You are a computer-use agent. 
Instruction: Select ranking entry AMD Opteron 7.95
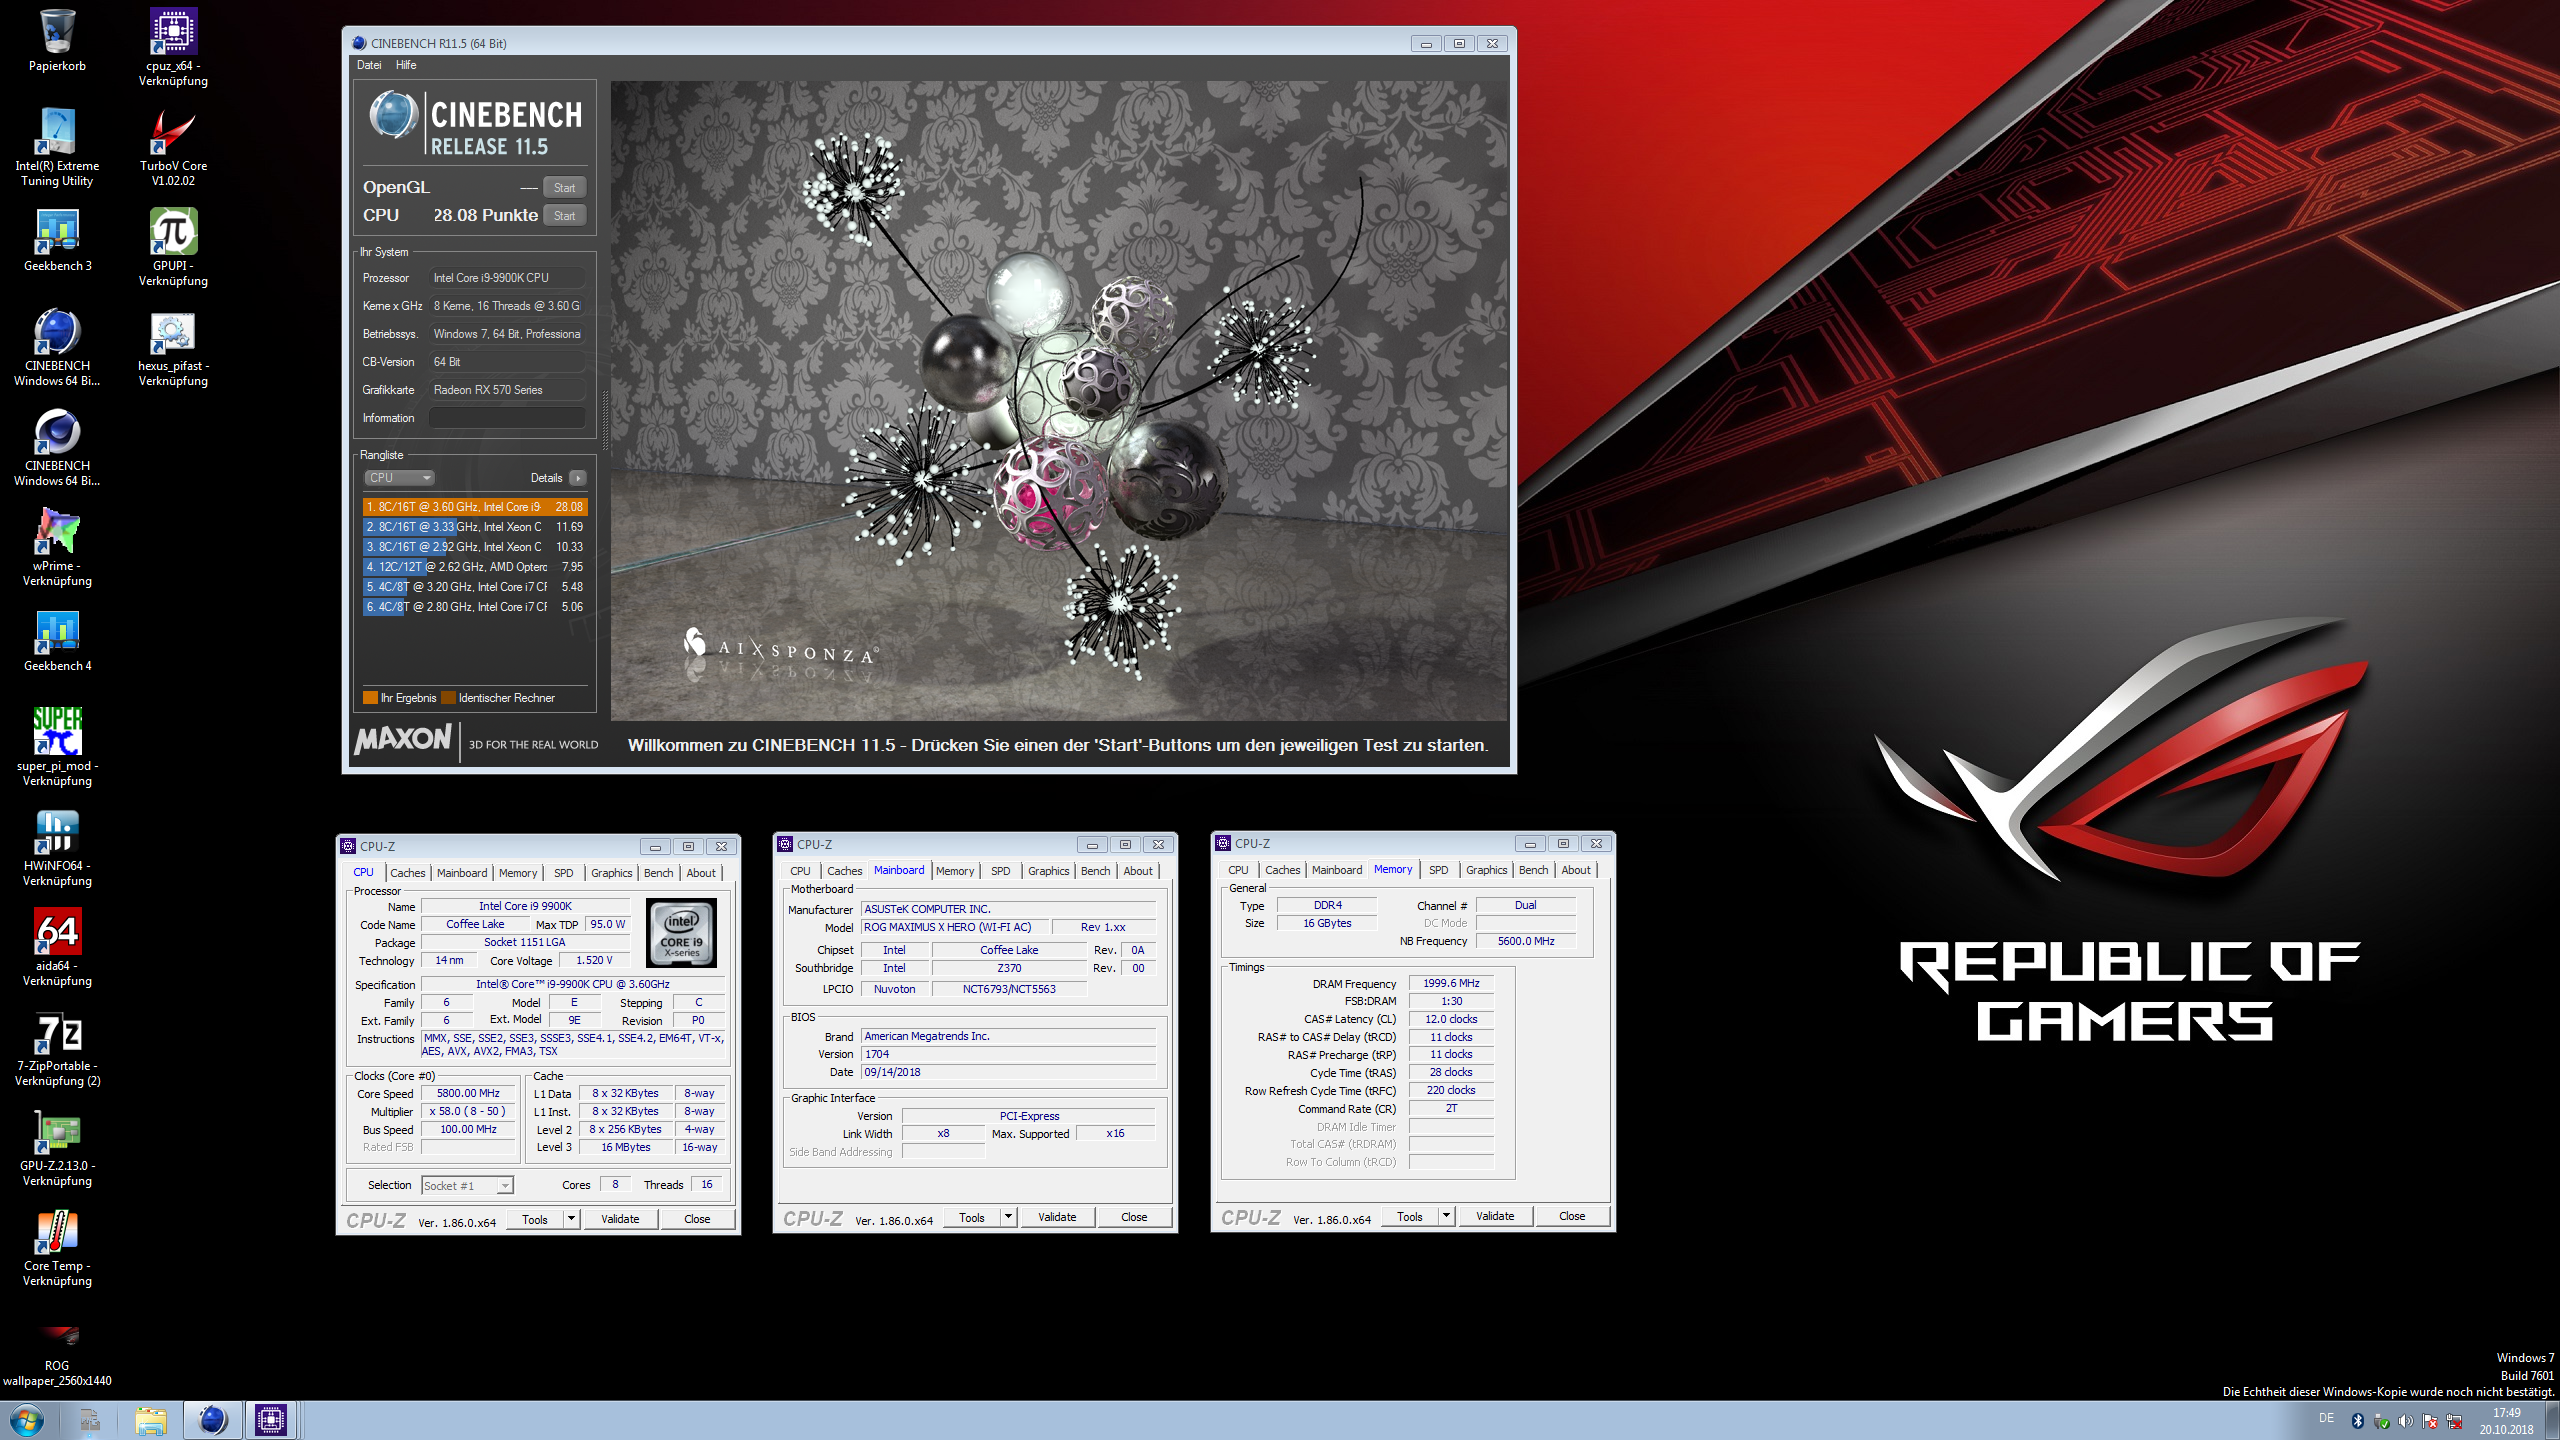click(x=475, y=567)
